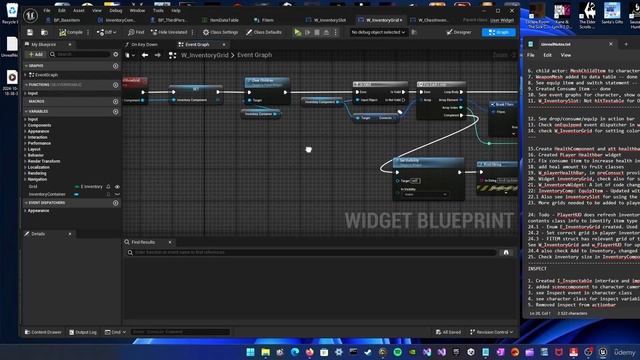640x360 pixels.
Task: Close the Find Results tab
Action: pos(170,242)
